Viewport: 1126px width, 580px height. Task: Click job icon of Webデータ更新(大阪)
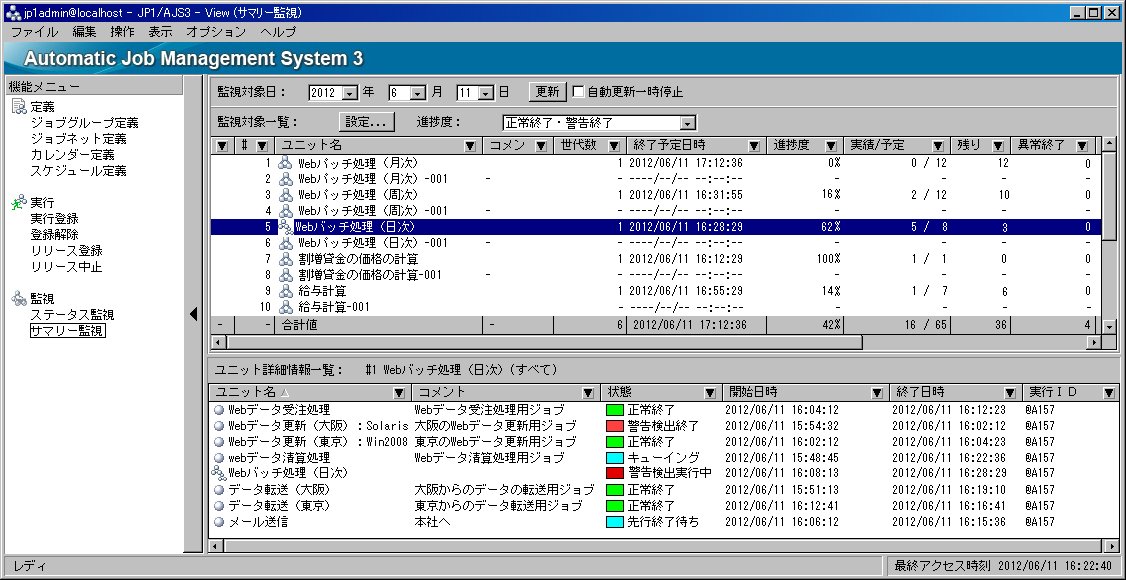(x=219, y=426)
